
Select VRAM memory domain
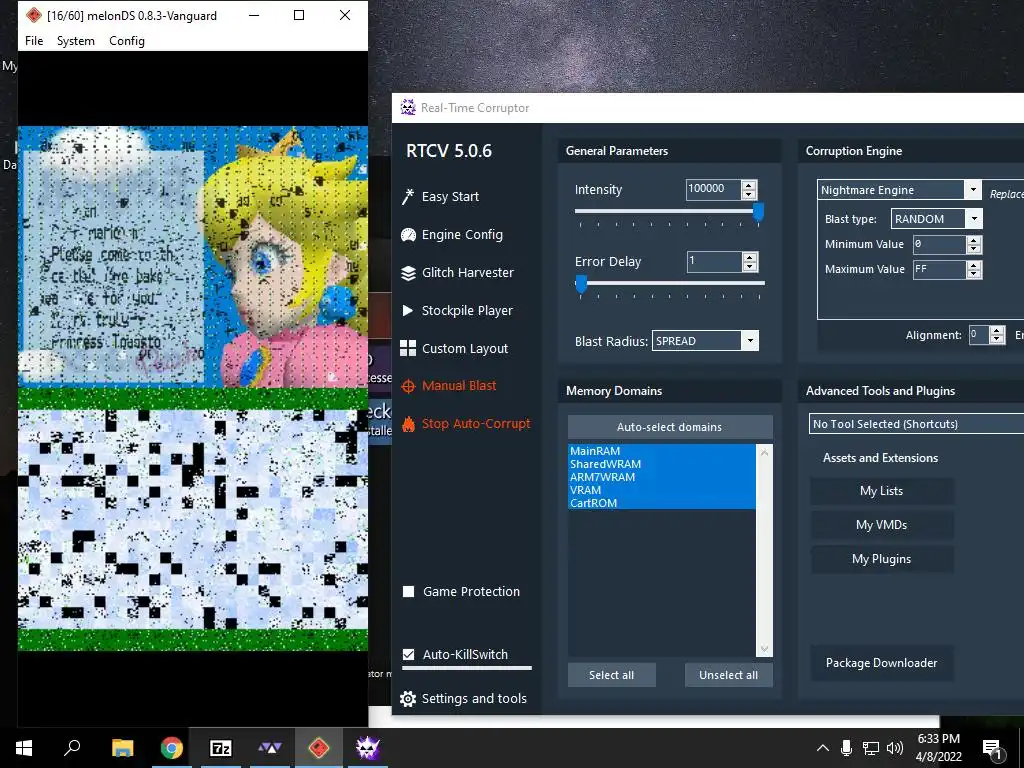(662, 490)
